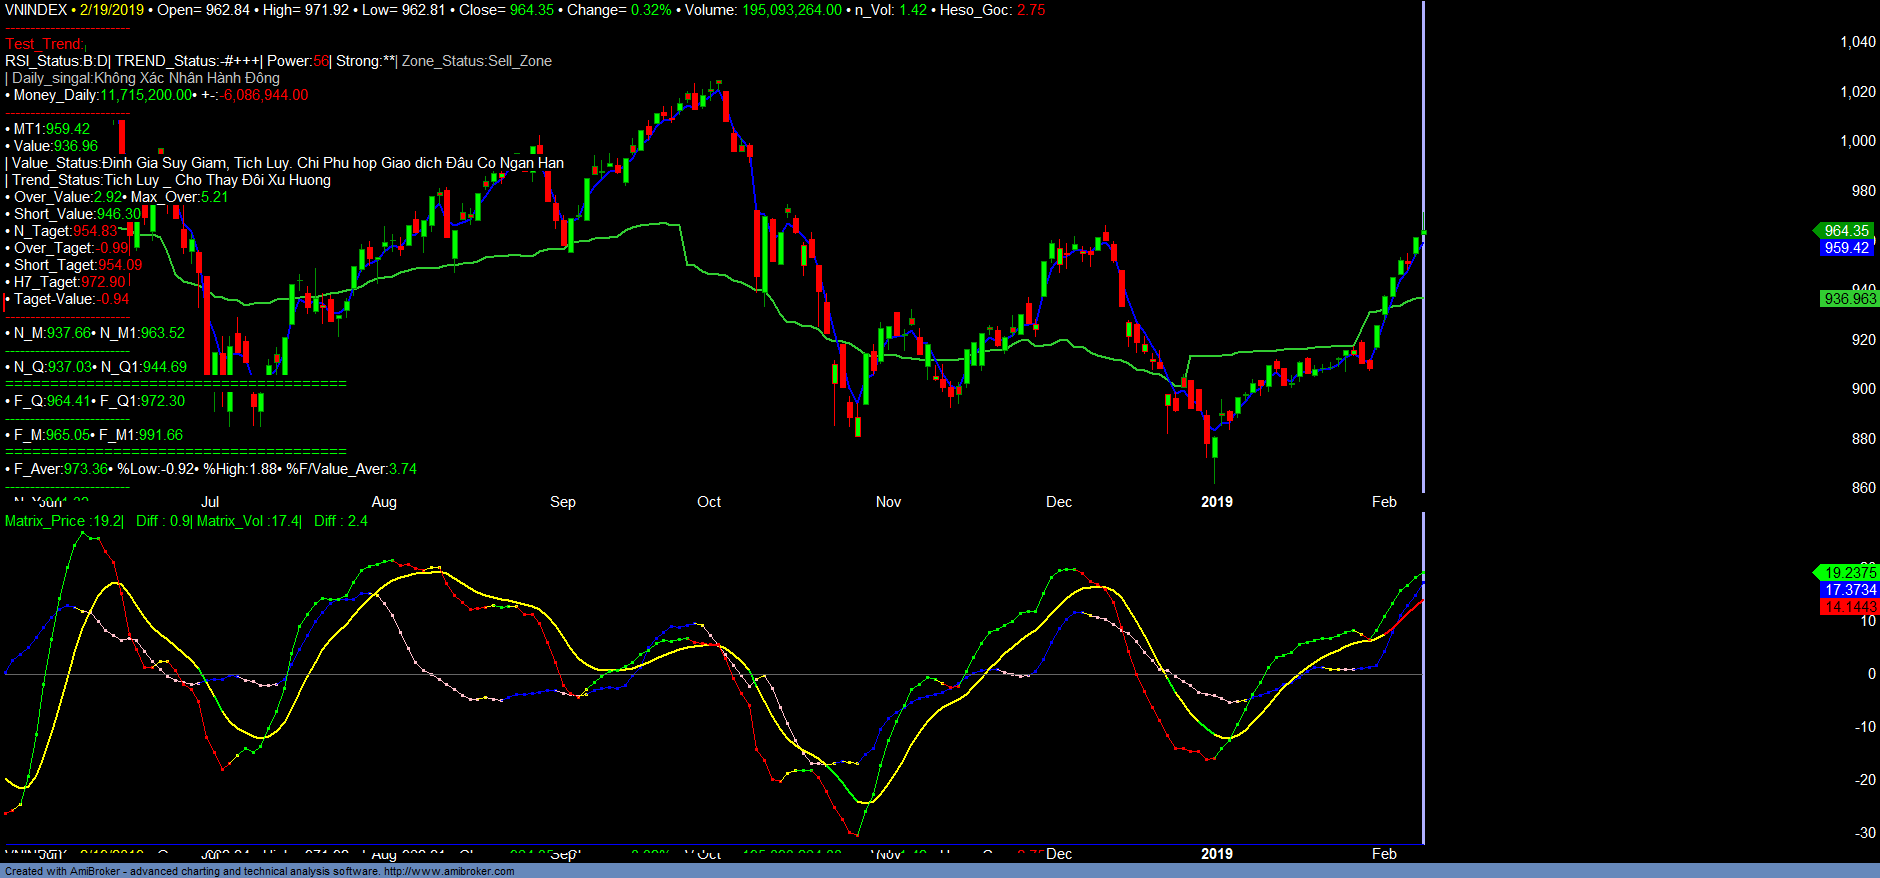Click the green 936.963 moving average tag
The height and width of the screenshot is (878, 1880).
1849,299
